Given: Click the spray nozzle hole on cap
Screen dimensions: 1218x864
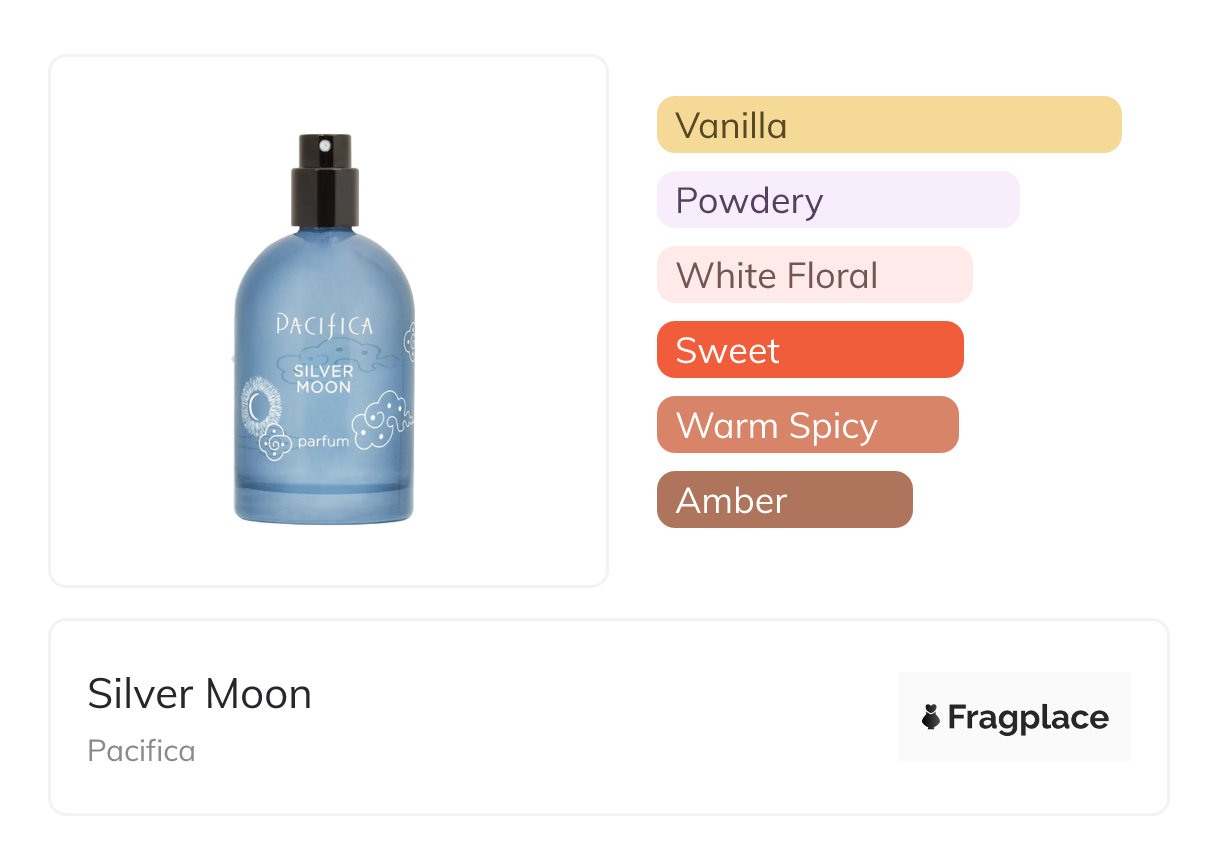Looking at the screenshot, I should (324, 146).
